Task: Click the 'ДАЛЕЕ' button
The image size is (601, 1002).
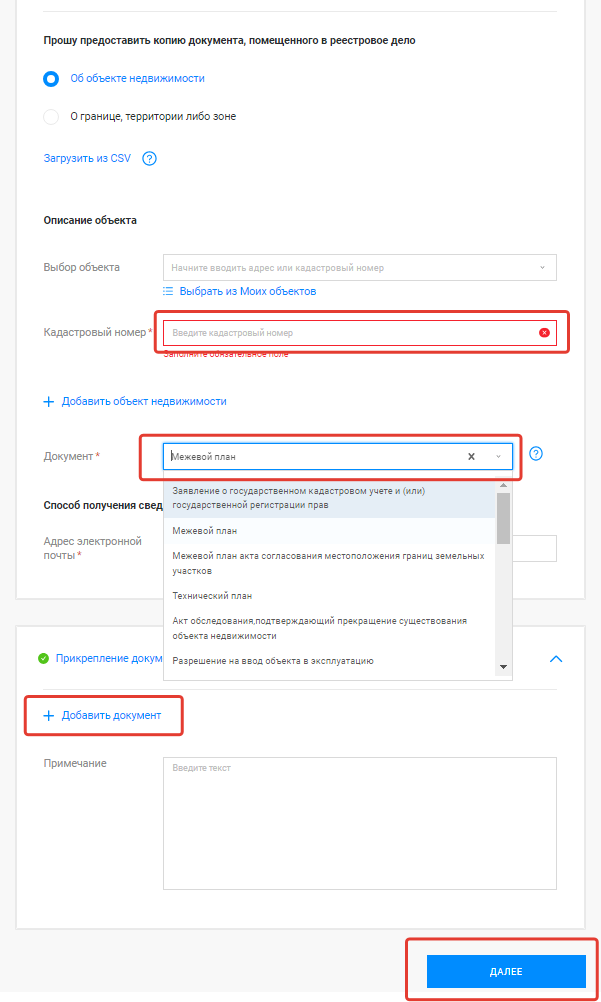Action: 506,971
